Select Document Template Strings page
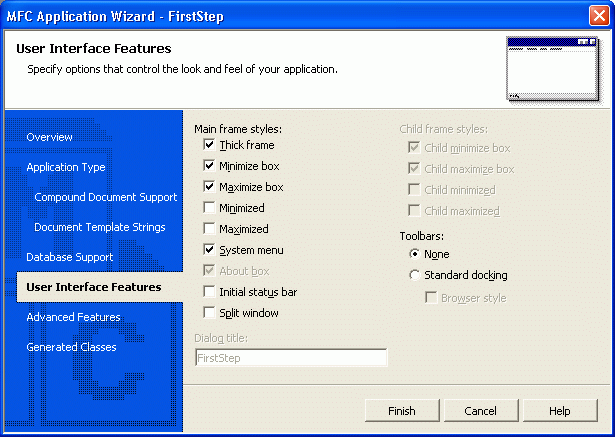This screenshot has height=437, width=615. (x=99, y=227)
